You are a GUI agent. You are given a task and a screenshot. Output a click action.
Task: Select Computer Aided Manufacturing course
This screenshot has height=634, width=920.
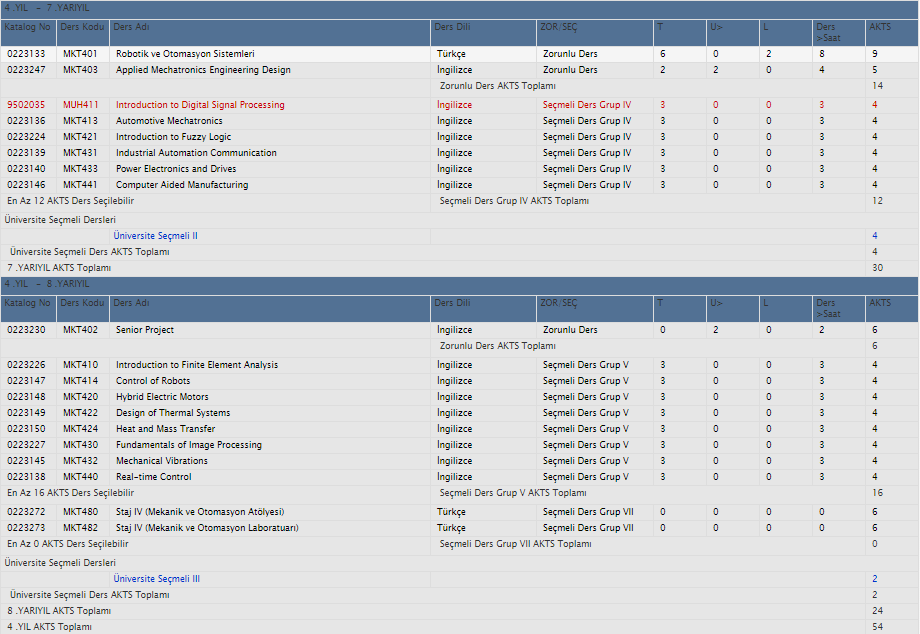tap(182, 185)
